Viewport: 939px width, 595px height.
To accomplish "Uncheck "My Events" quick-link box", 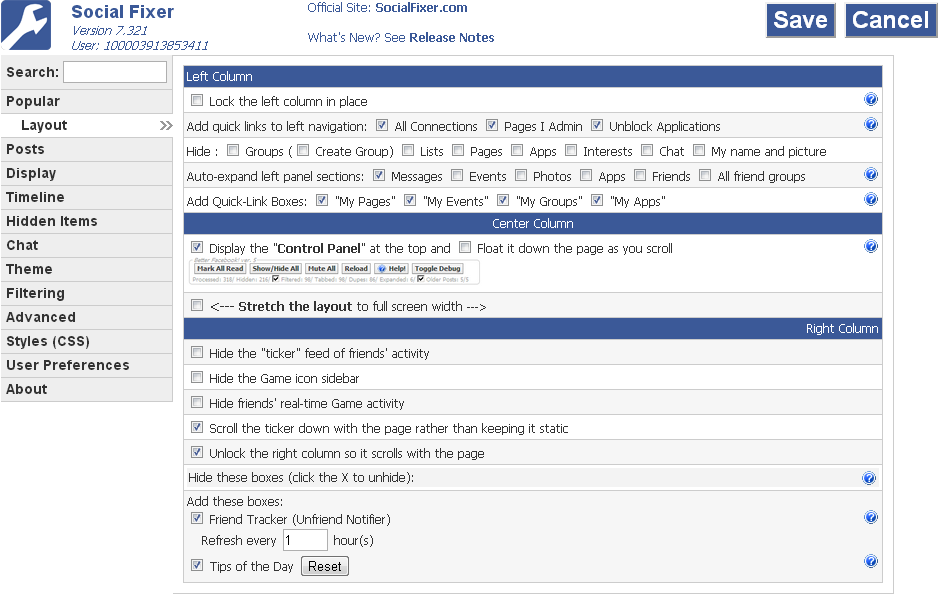I will click(410, 200).
